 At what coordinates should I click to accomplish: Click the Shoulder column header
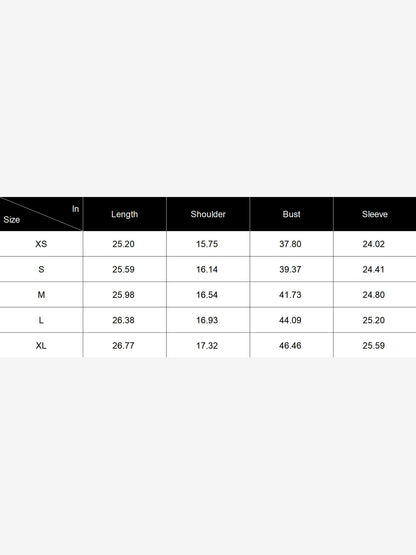pyautogui.click(x=208, y=214)
